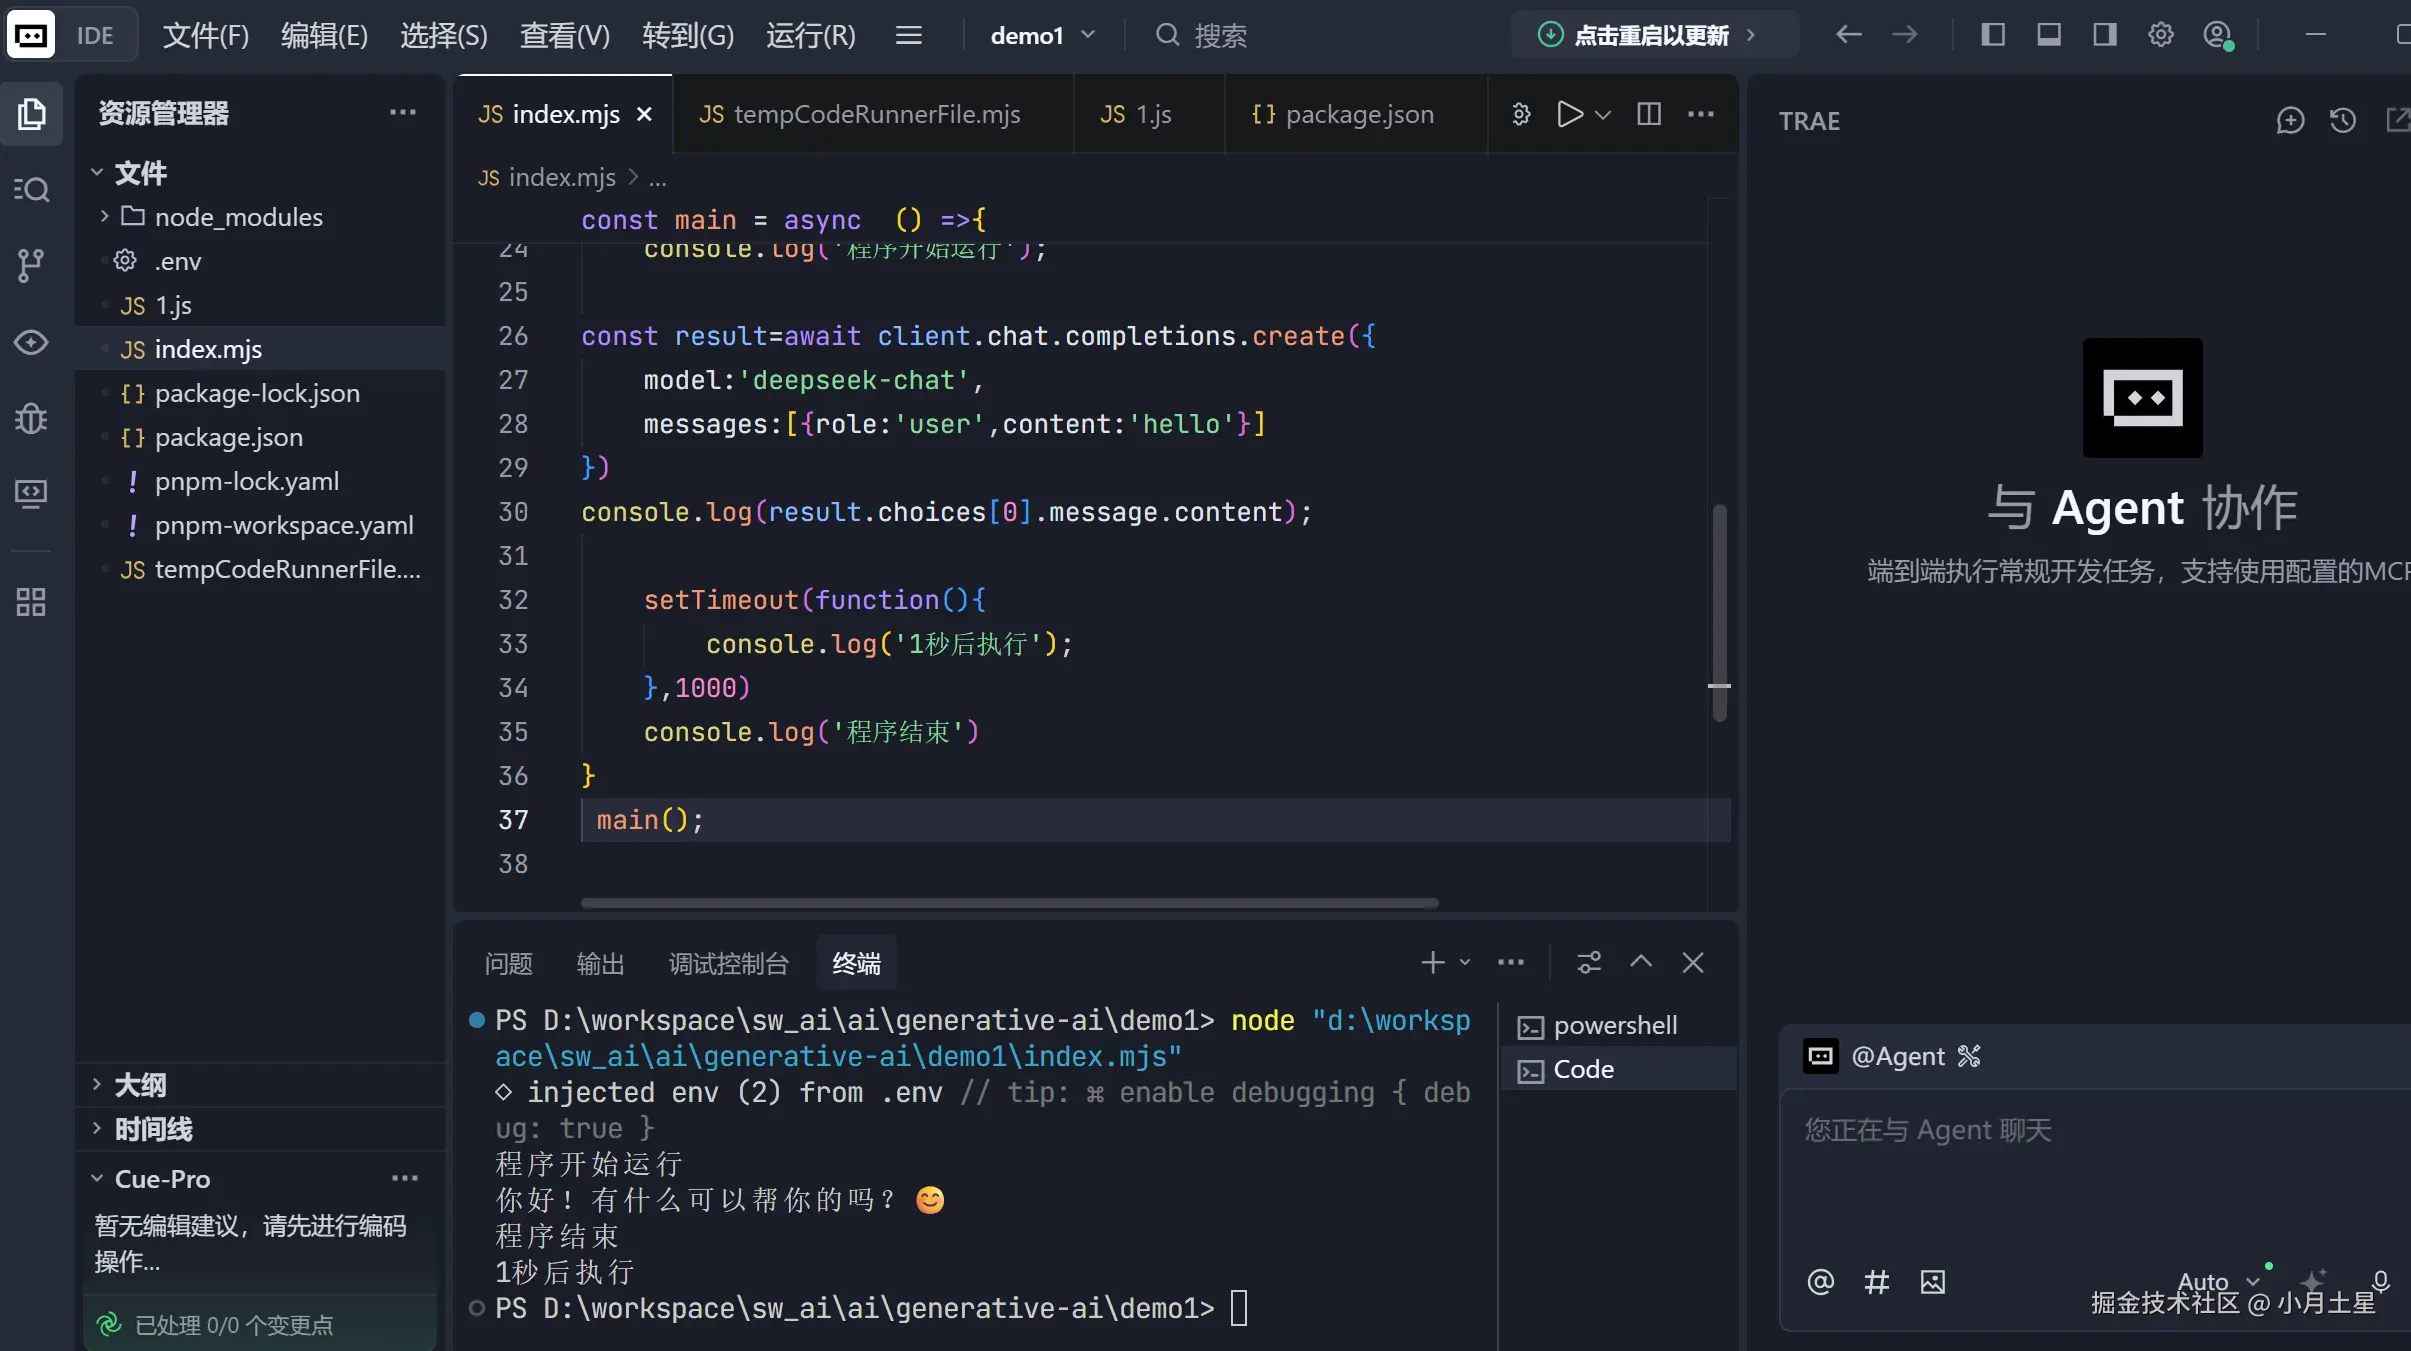This screenshot has width=2411, height=1351.
Task: Navigate forward with the right arrow
Action: coord(1904,35)
